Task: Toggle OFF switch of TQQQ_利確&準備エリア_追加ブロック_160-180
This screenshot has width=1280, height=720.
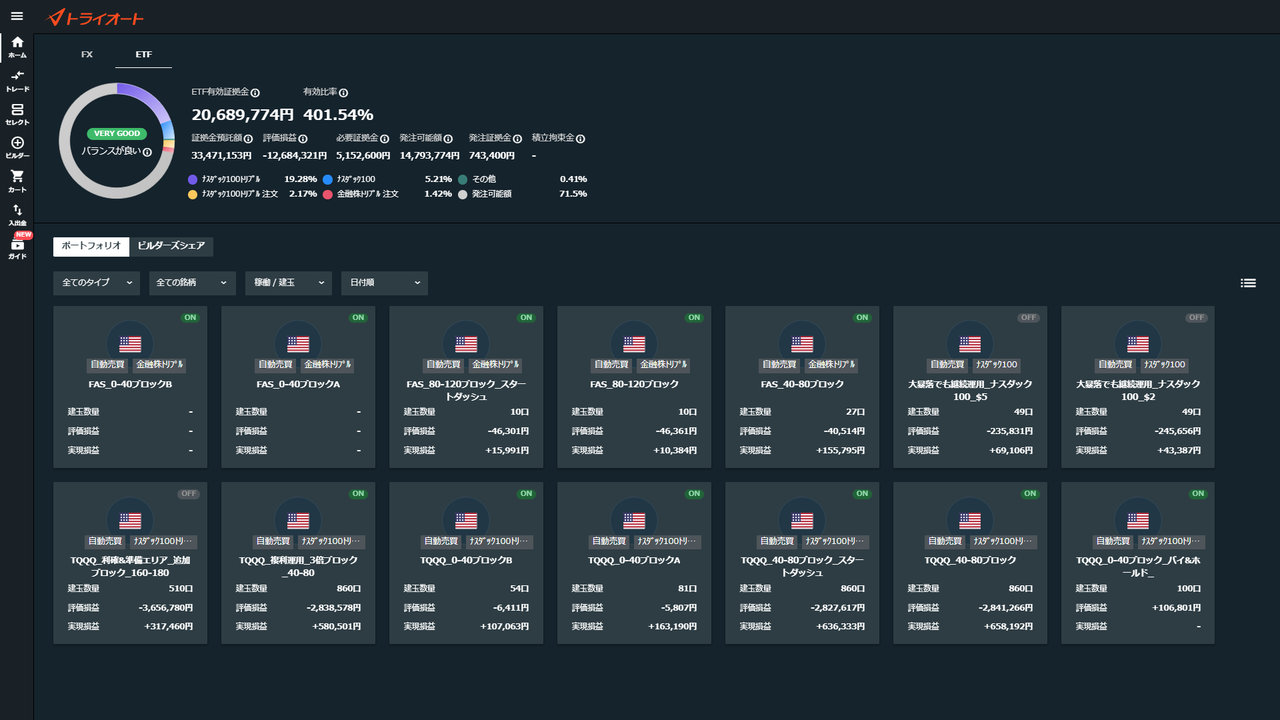Action: click(189, 494)
